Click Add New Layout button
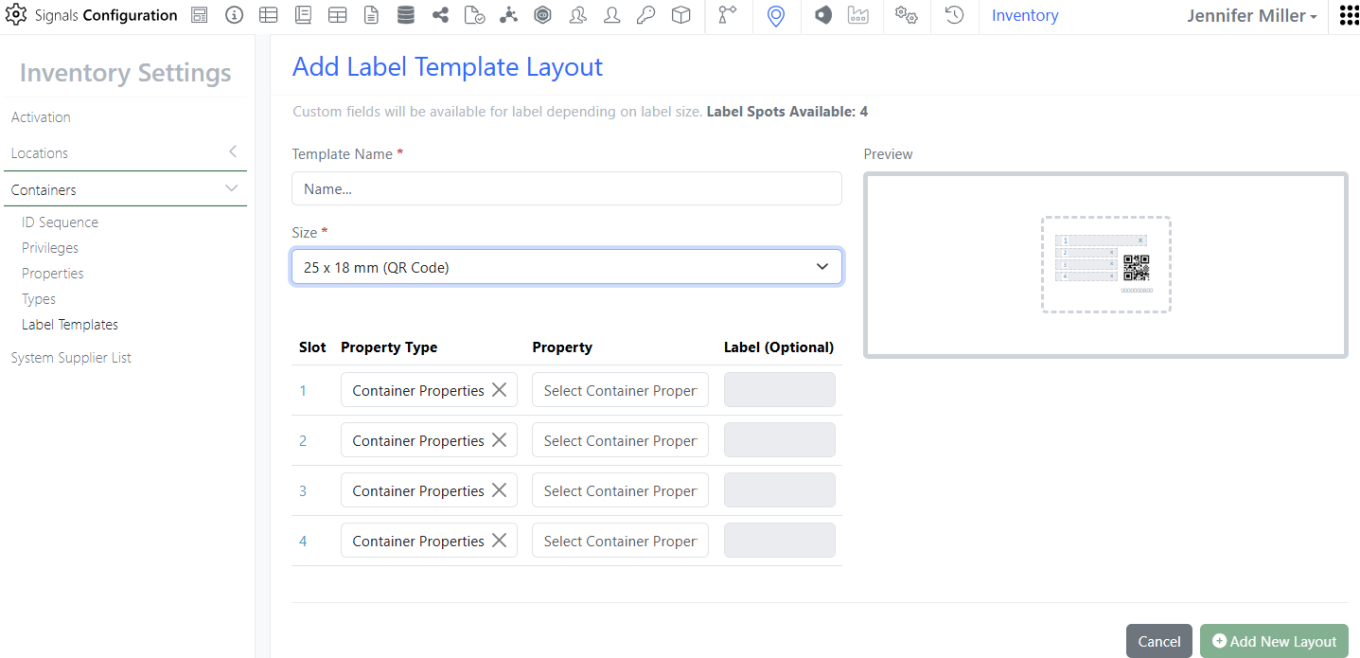The height and width of the screenshot is (658, 1360). pos(1274,641)
